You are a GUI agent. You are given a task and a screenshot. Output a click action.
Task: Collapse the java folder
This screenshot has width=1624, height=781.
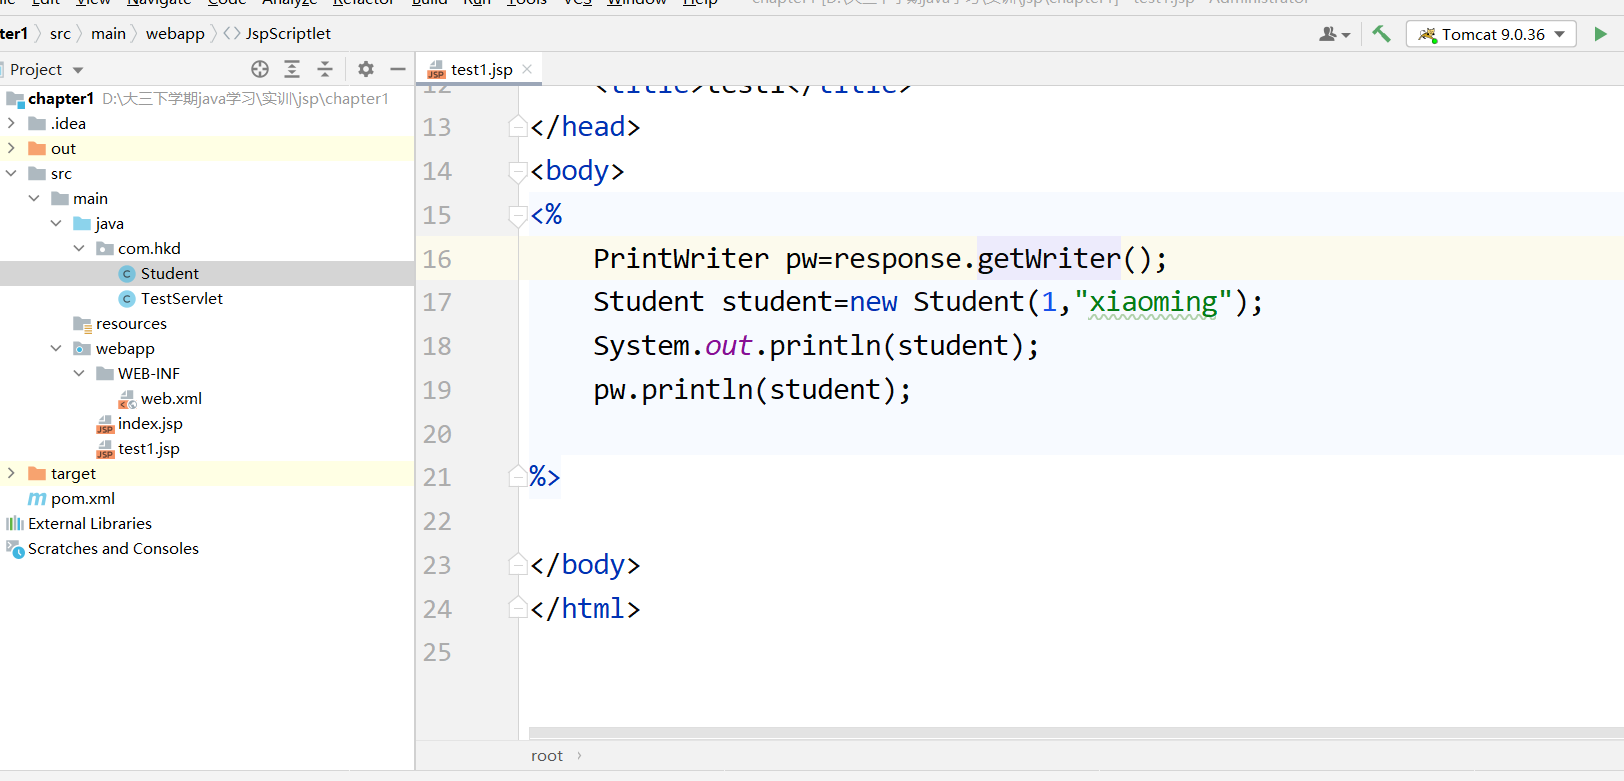pyautogui.click(x=56, y=223)
